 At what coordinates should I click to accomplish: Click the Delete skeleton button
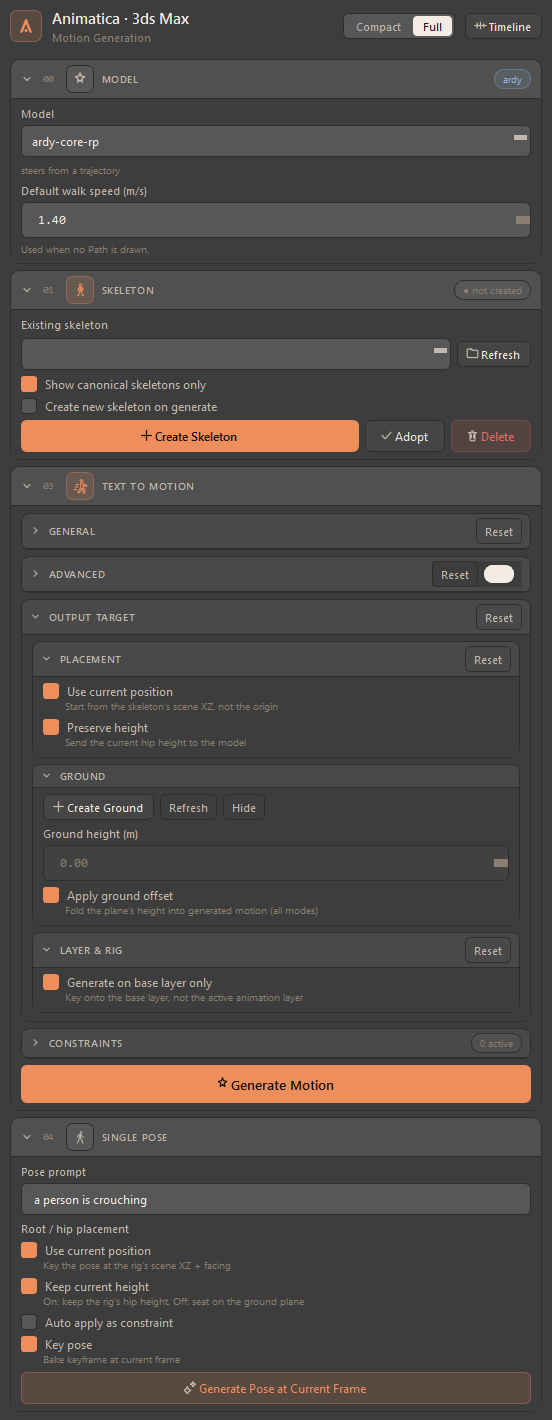coord(491,436)
